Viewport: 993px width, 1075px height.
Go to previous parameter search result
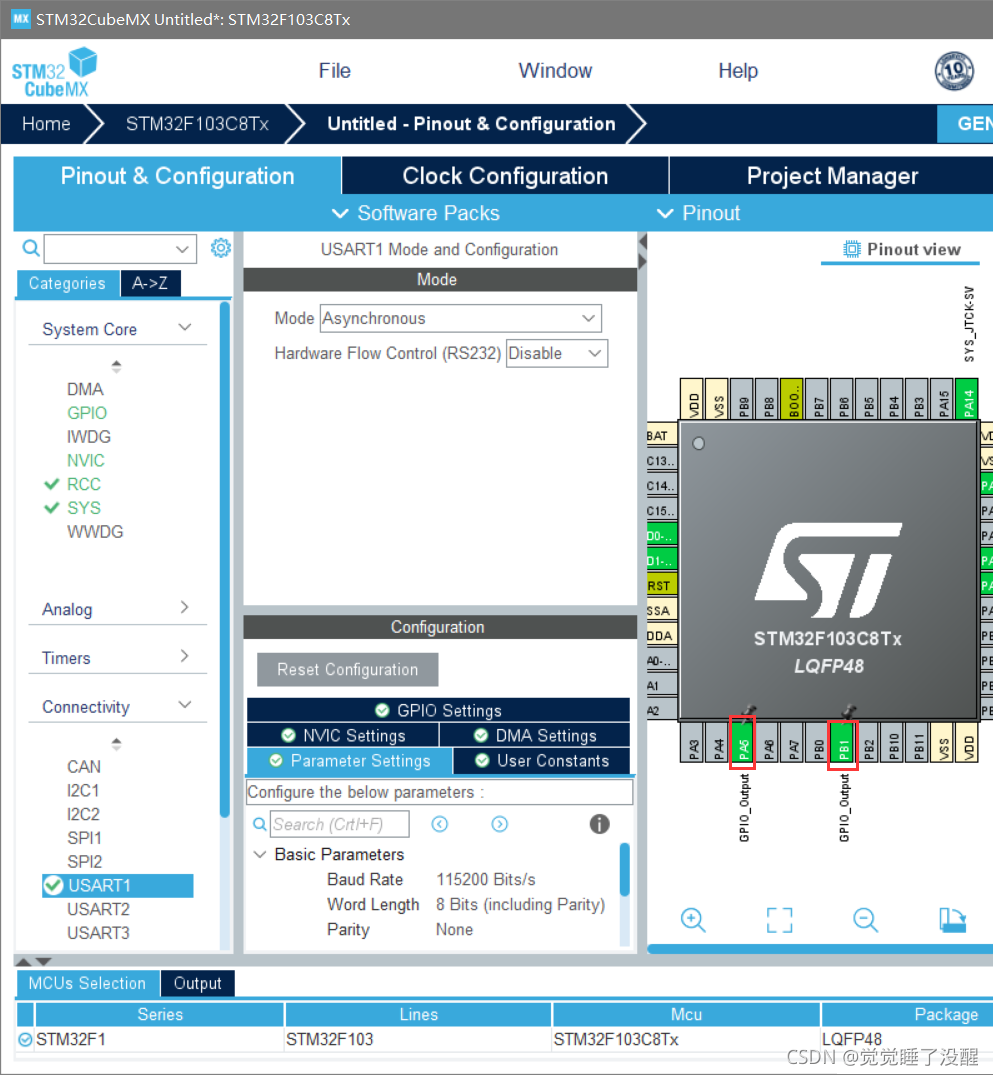click(x=440, y=823)
